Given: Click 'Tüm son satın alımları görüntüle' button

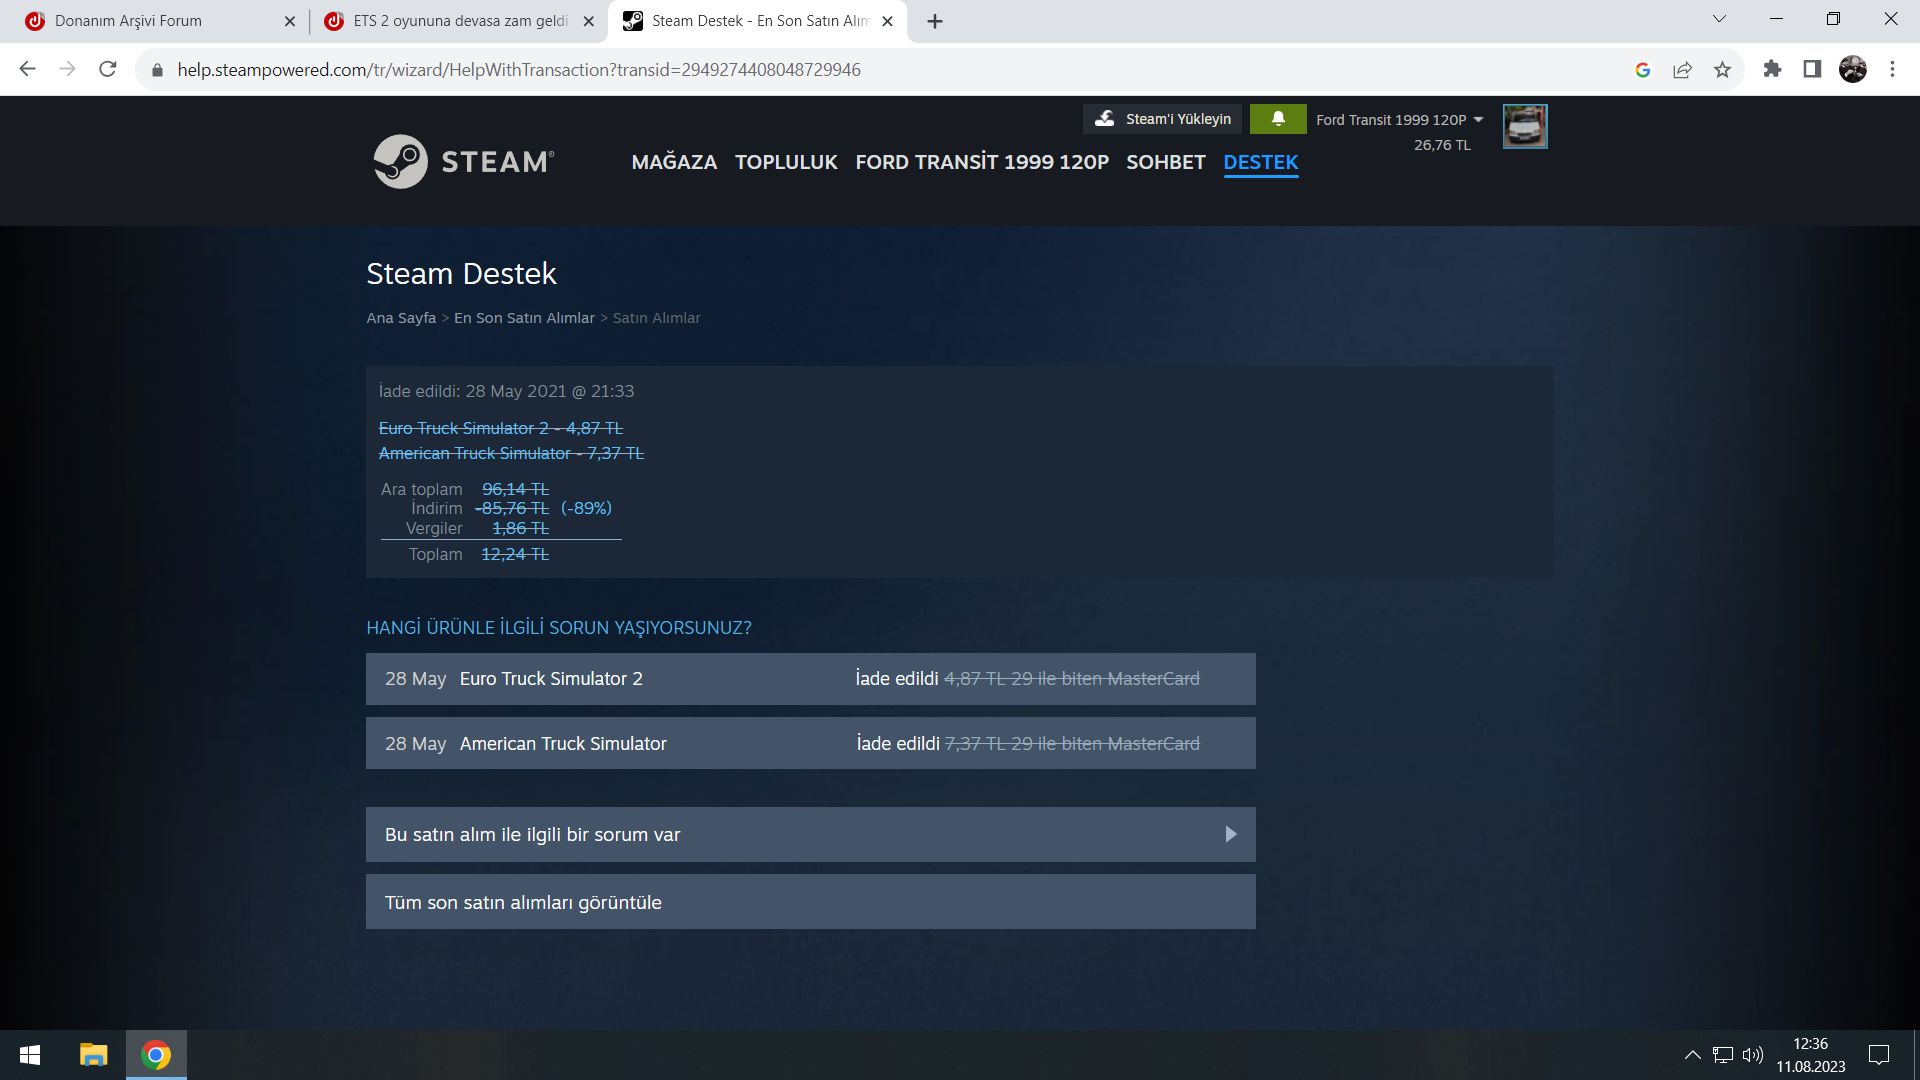Looking at the screenshot, I should pos(810,902).
